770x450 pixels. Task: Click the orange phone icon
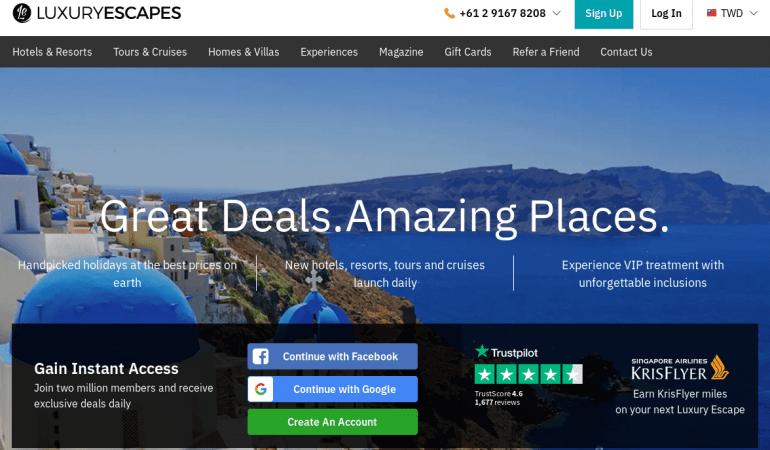tap(449, 14)
